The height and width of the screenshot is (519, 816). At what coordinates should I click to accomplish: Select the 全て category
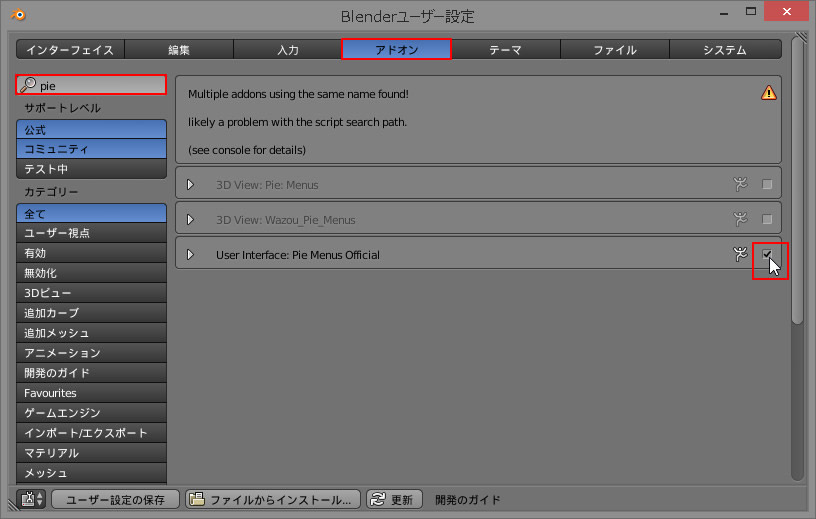(92, 213)
